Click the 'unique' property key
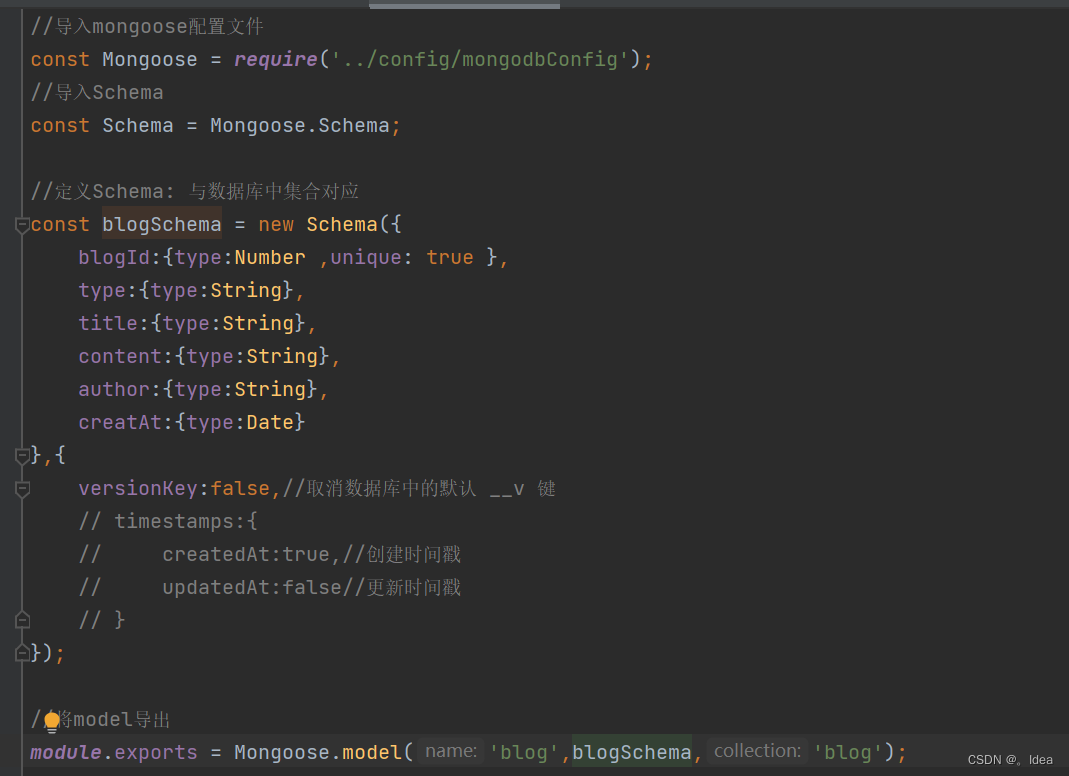 [366, 258]
